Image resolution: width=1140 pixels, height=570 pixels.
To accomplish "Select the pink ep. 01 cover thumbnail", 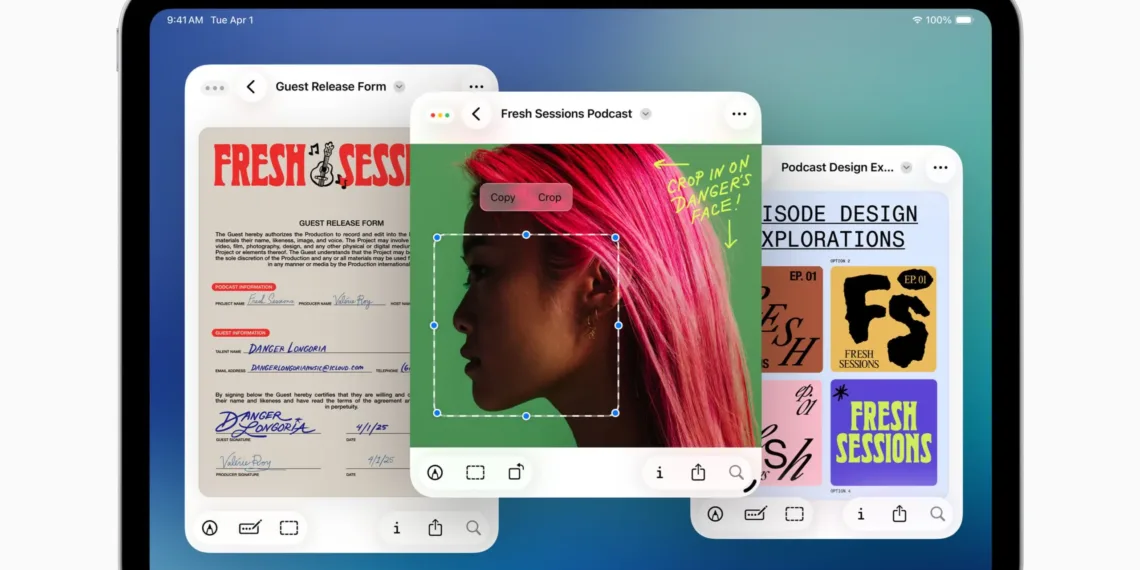I will click(792, 433).
